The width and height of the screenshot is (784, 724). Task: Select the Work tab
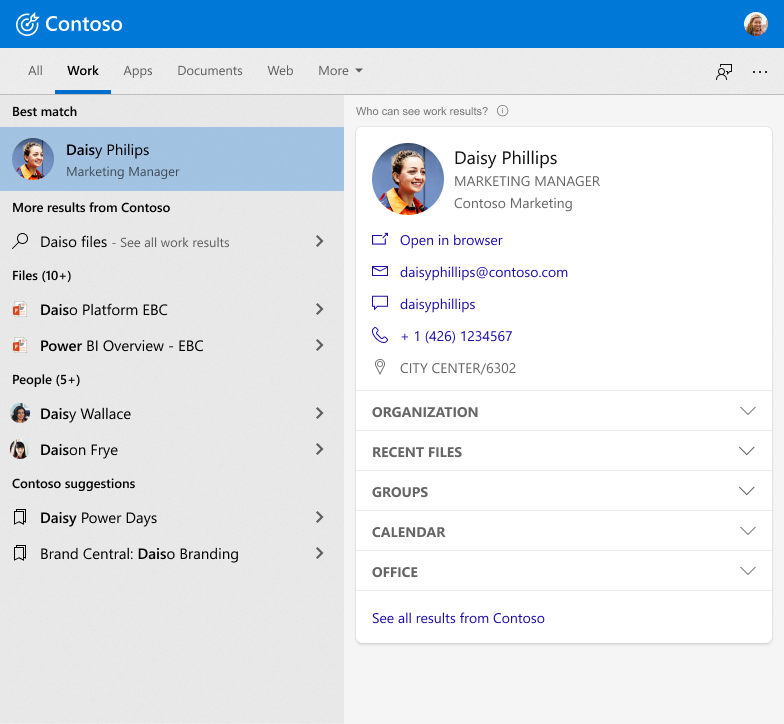(x=83, y=70)
